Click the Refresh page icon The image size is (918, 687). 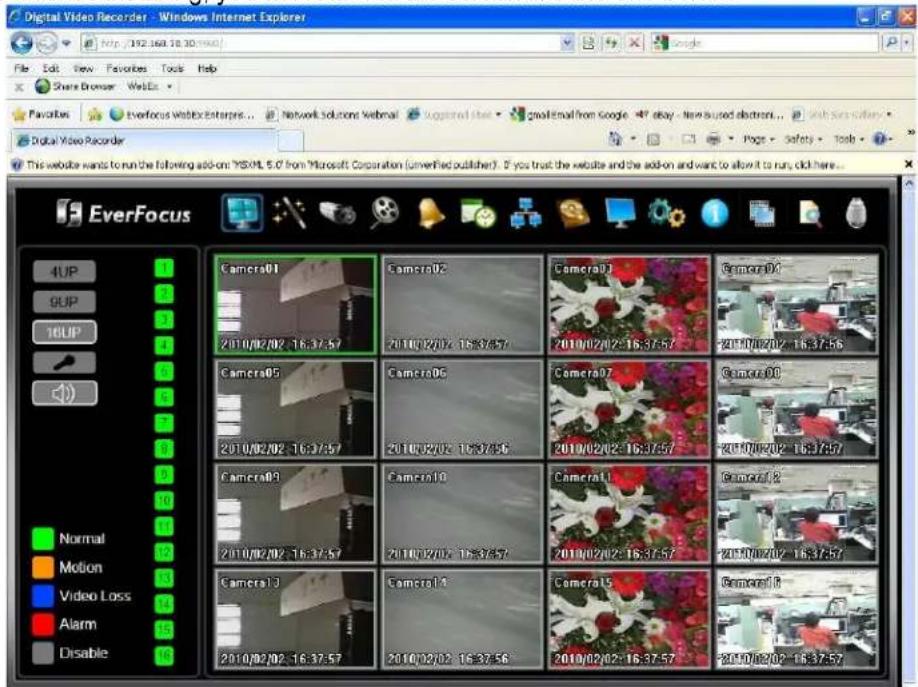click(611, 43)
